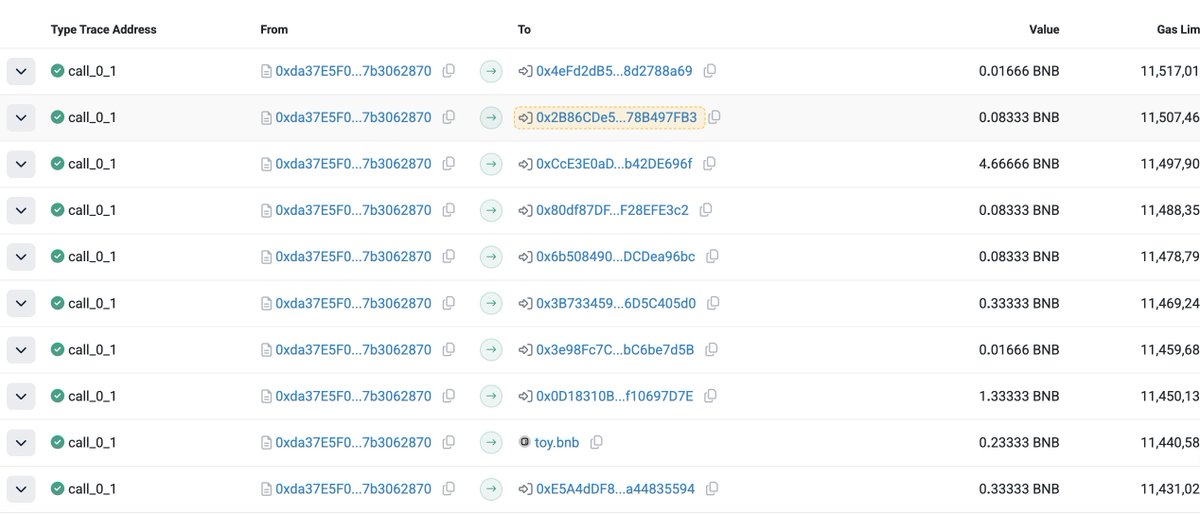1200x514 pixels.
Task: Copy the From address in the 4.66666 BNB row
Action: [449, 164]
